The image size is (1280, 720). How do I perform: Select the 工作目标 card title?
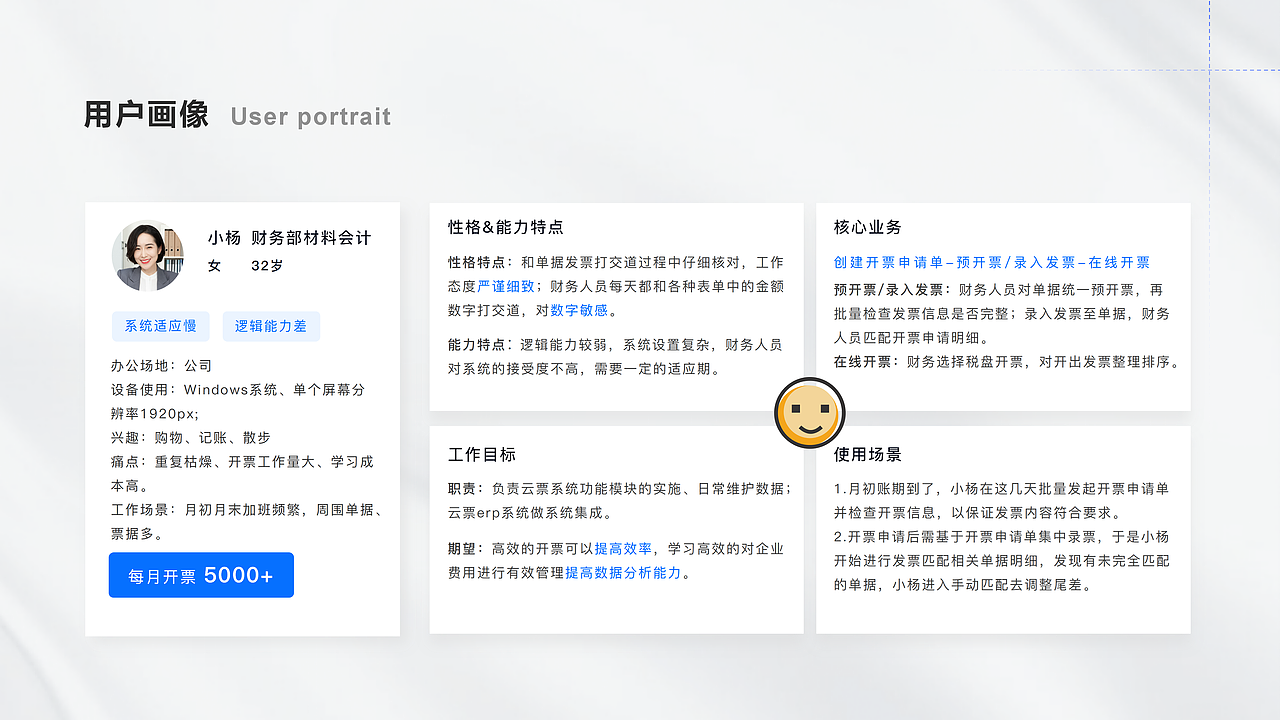tap(481, 454)
